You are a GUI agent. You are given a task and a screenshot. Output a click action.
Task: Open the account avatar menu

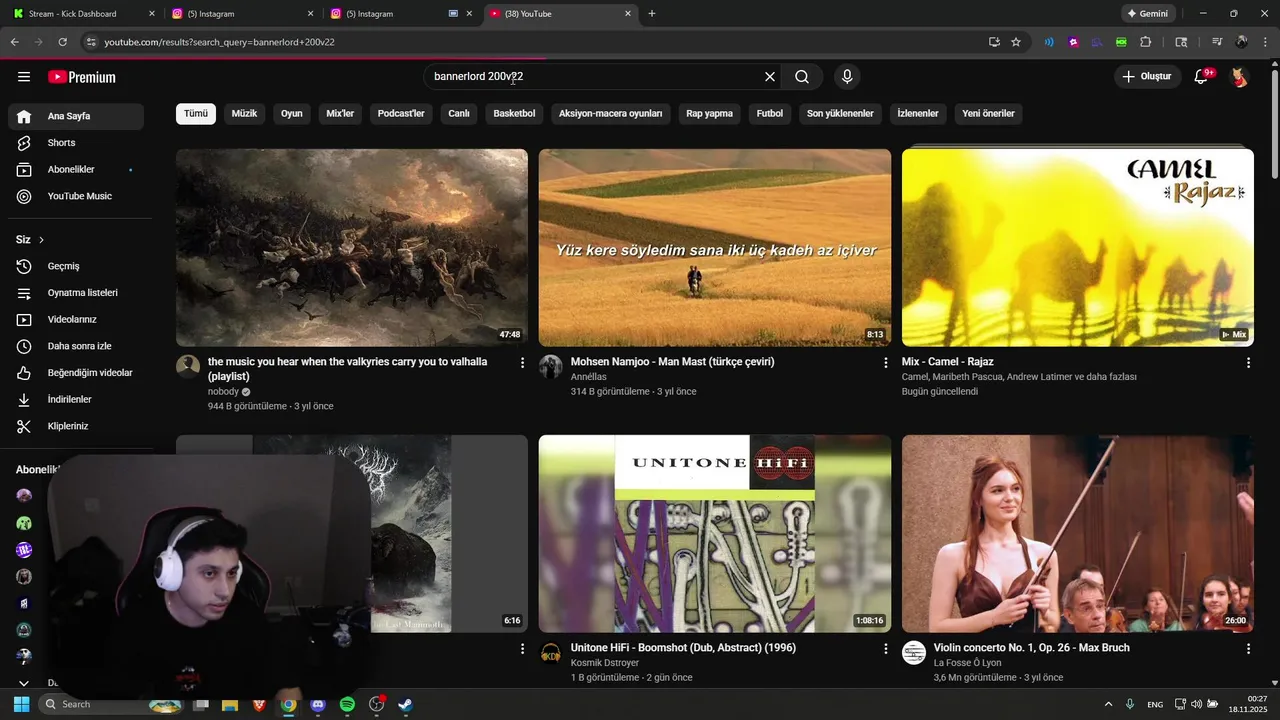coord(1240,77)
